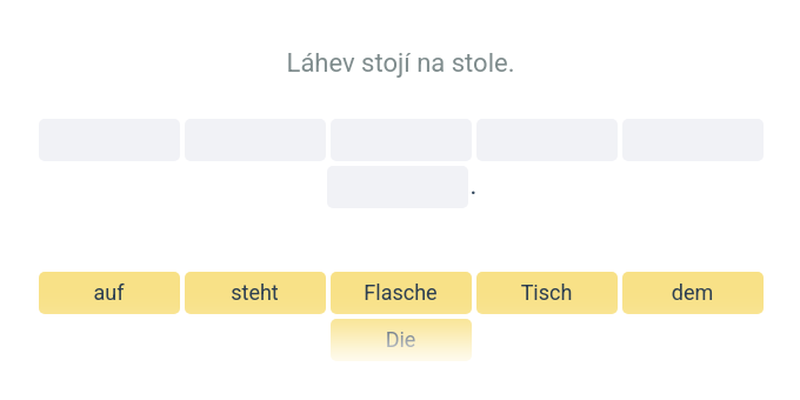This screenshot has height=400, width=800.
Task: Click the second empty answer slot
Action: [x=255, y=140]
